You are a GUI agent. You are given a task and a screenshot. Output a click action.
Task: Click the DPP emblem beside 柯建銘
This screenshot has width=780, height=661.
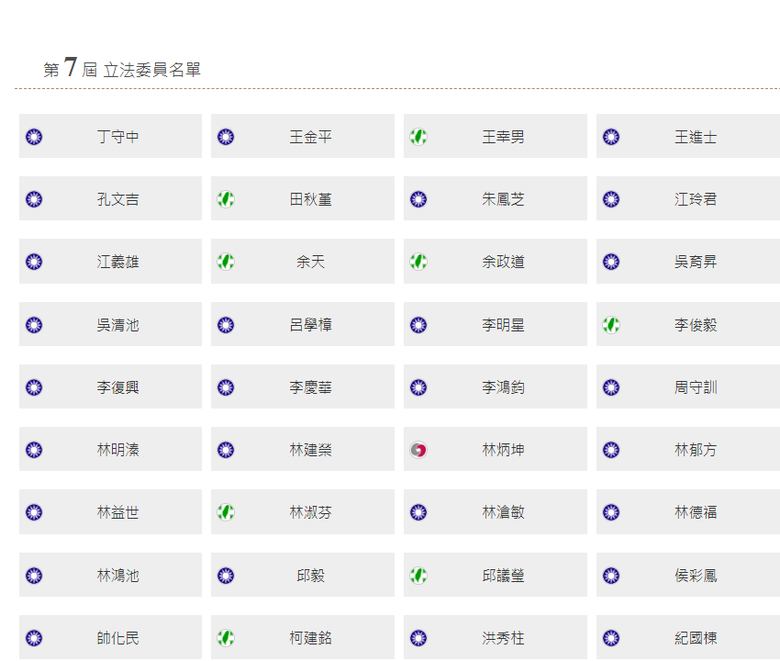click(226, 638)
